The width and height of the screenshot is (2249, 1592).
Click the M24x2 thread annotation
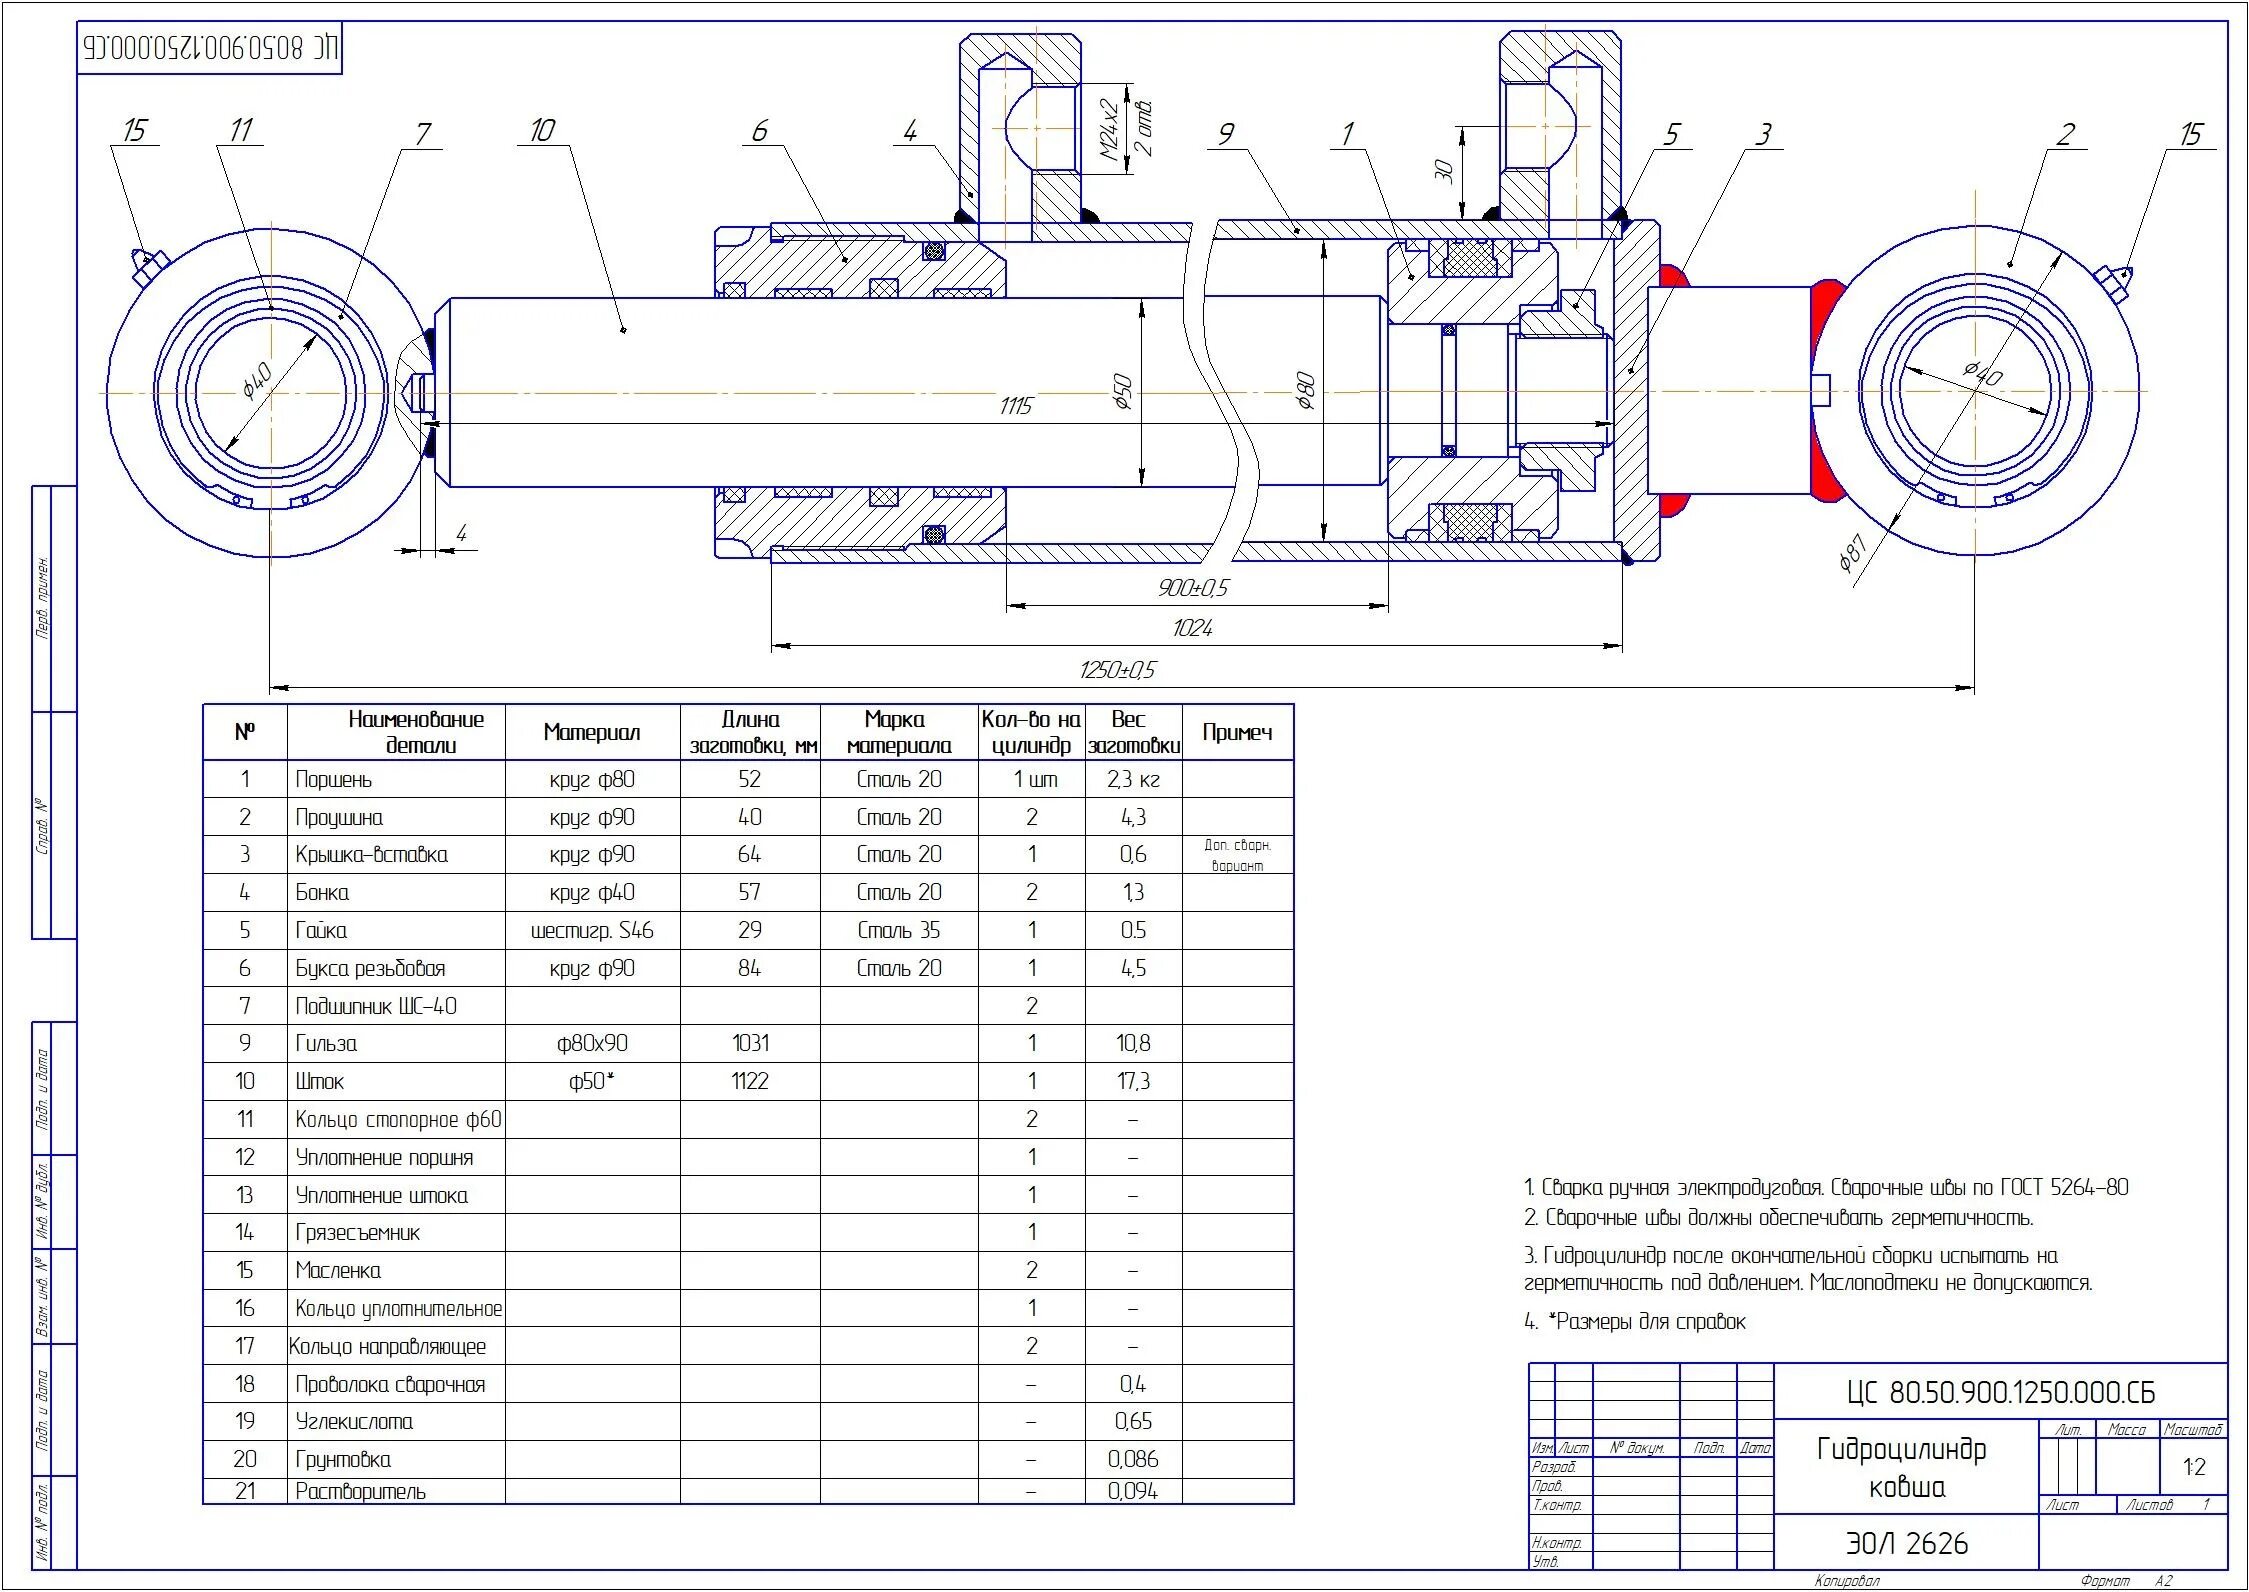[1109, 130]
